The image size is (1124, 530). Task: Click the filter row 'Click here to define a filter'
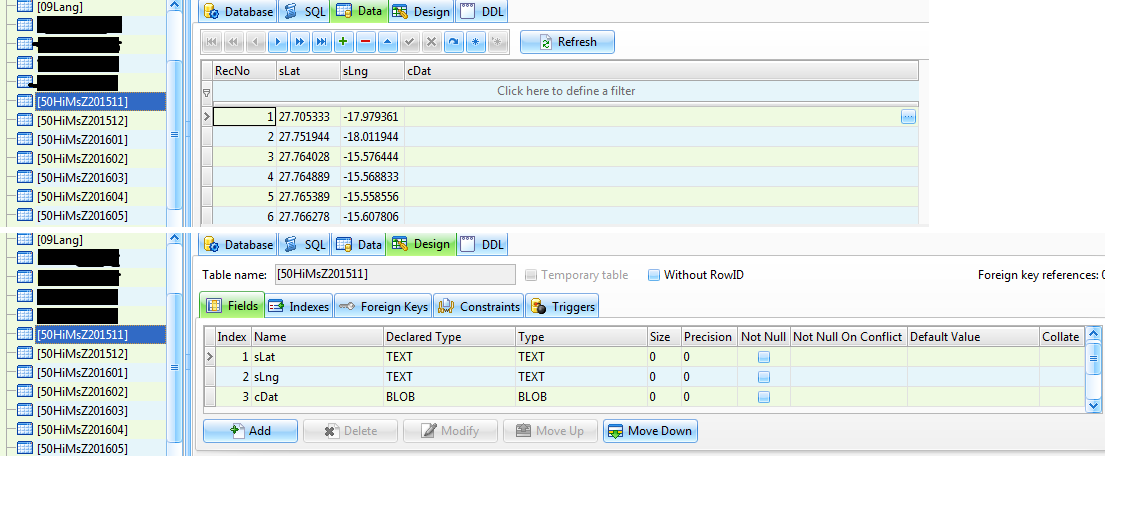coord(566,92)
